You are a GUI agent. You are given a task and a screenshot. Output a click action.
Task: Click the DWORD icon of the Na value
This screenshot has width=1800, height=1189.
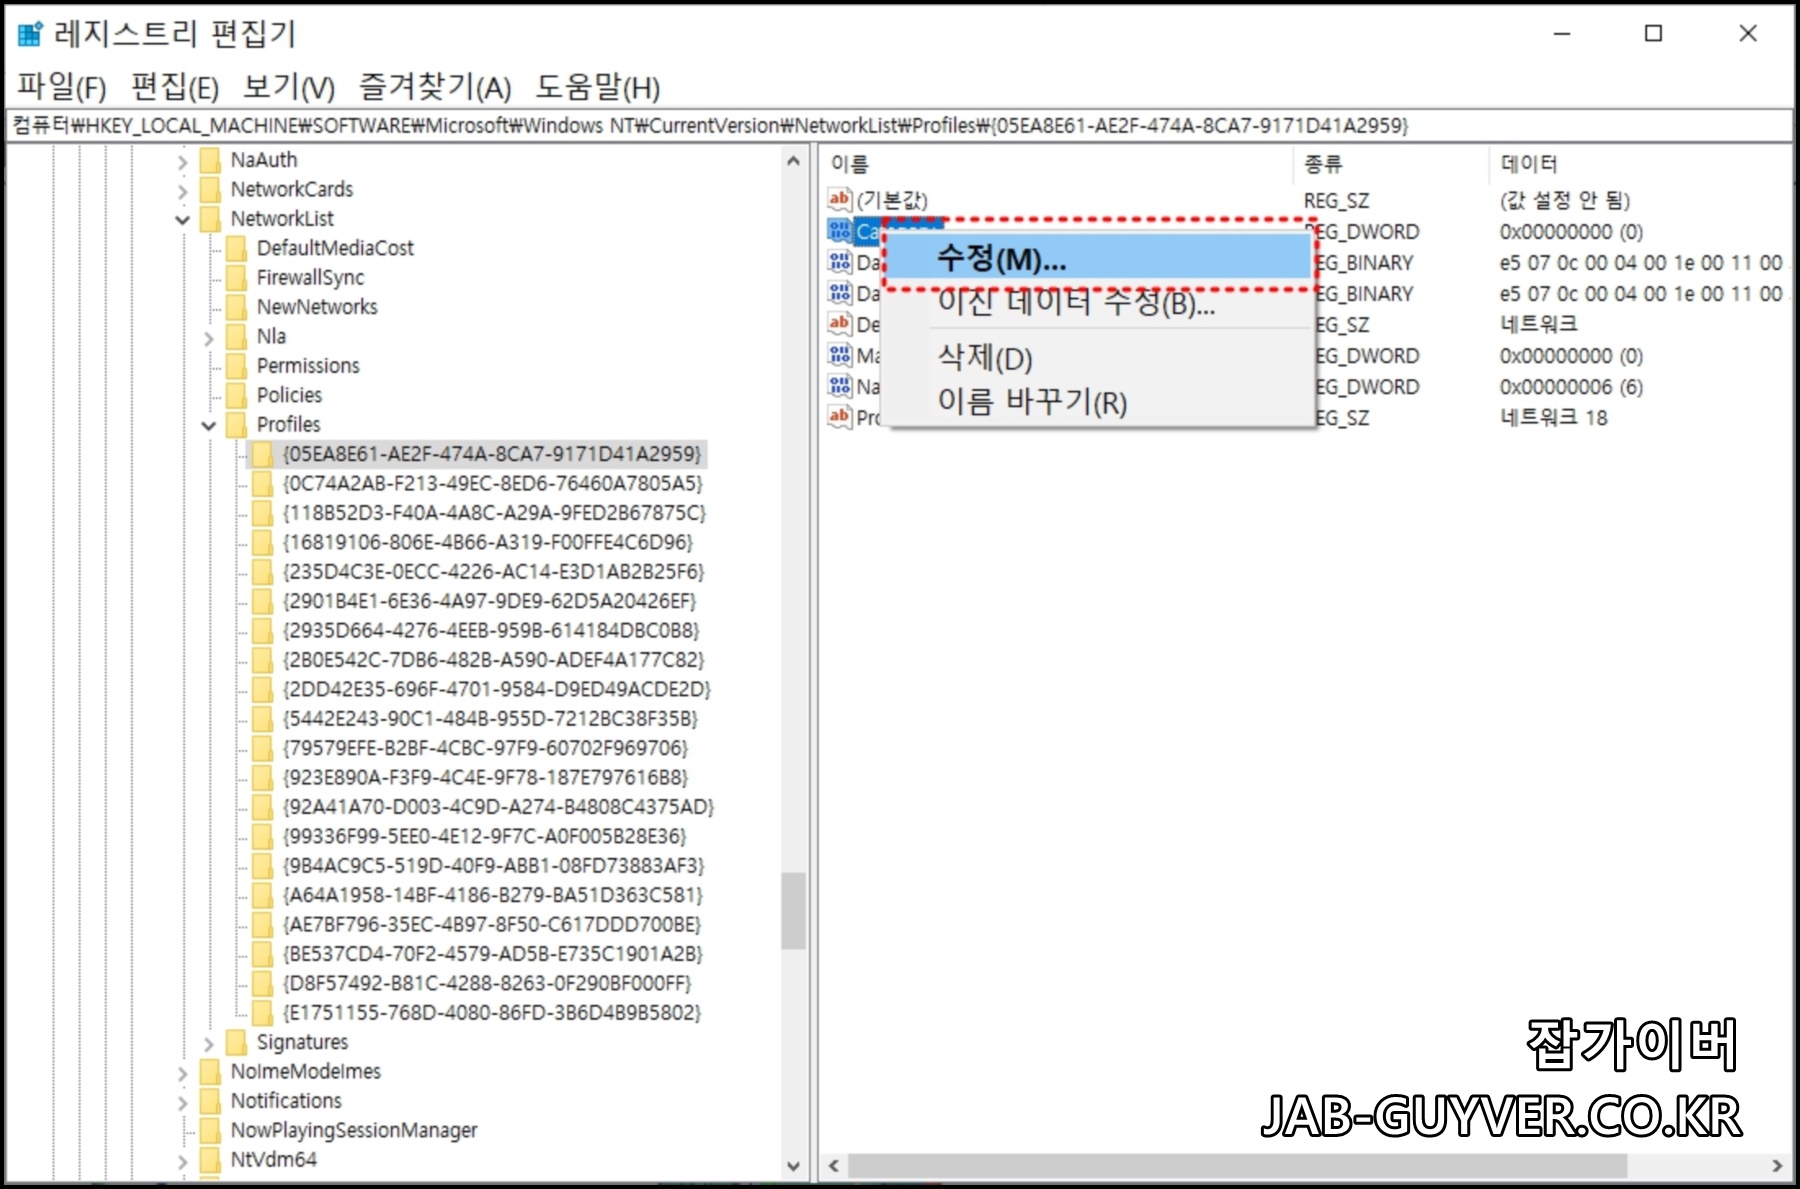click(840, 386)
